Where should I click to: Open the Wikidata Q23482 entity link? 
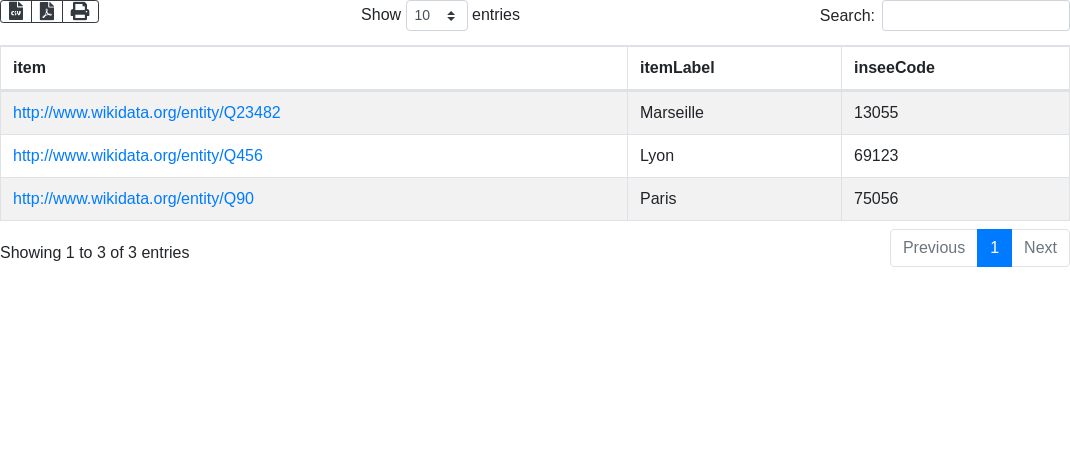point(146,113)
